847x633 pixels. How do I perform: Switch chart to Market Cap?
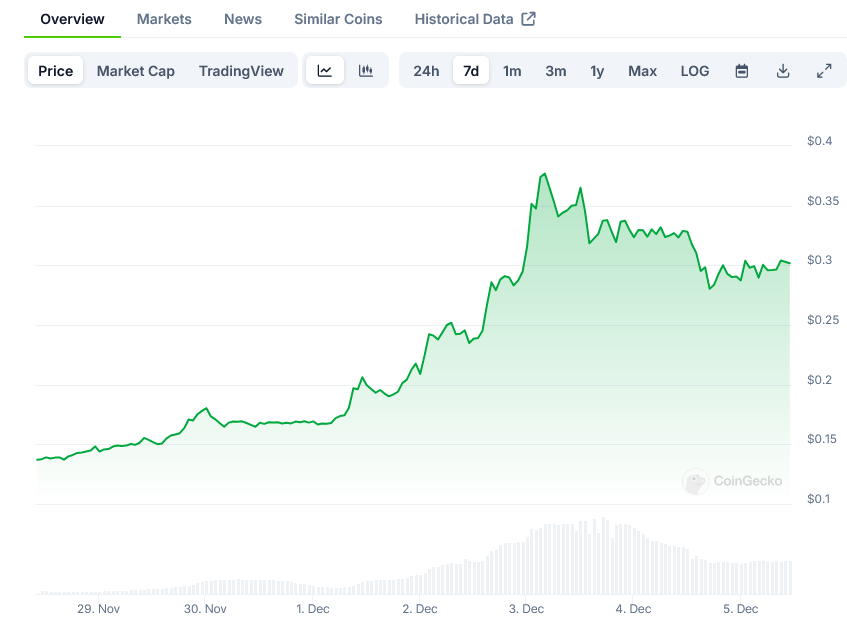pyautogui.click(x=135, y=71)
